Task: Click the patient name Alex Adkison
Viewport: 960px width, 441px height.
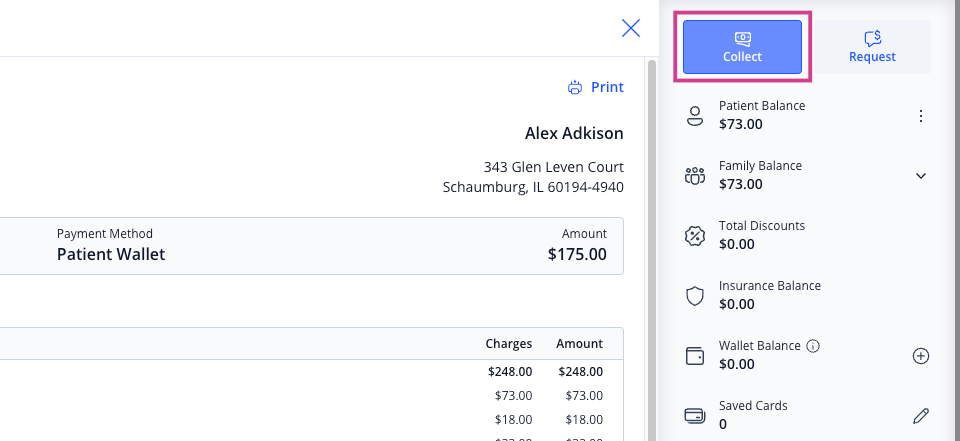Action: (574, 134)
